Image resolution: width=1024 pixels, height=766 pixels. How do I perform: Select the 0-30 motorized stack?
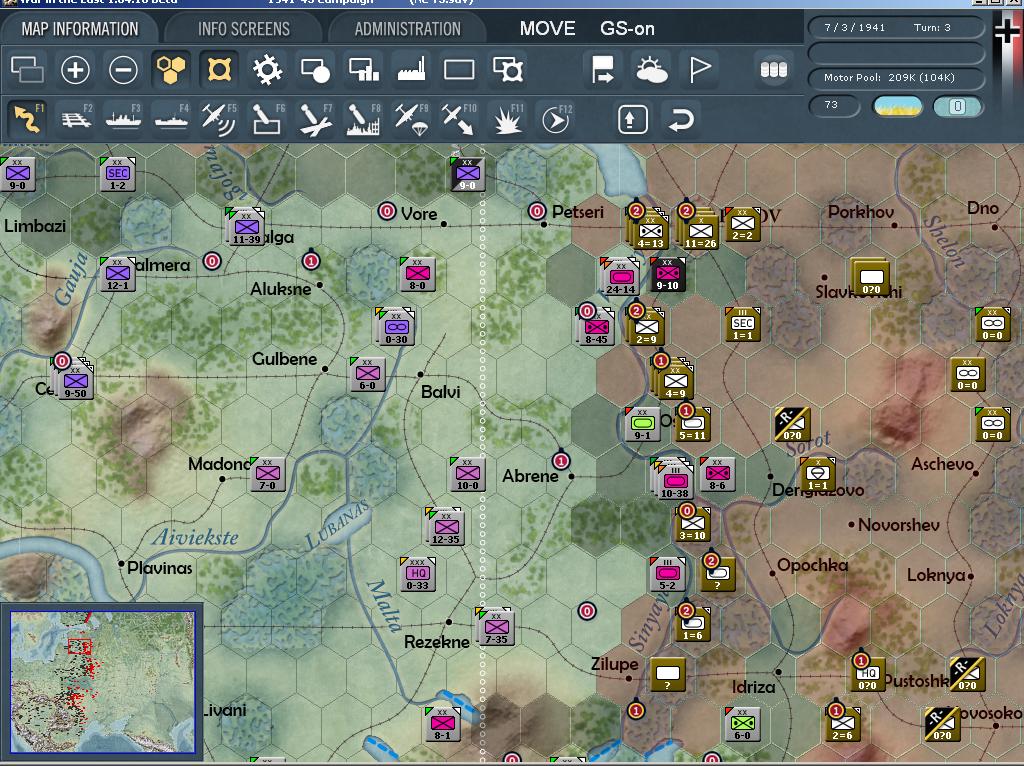[396, 327]
